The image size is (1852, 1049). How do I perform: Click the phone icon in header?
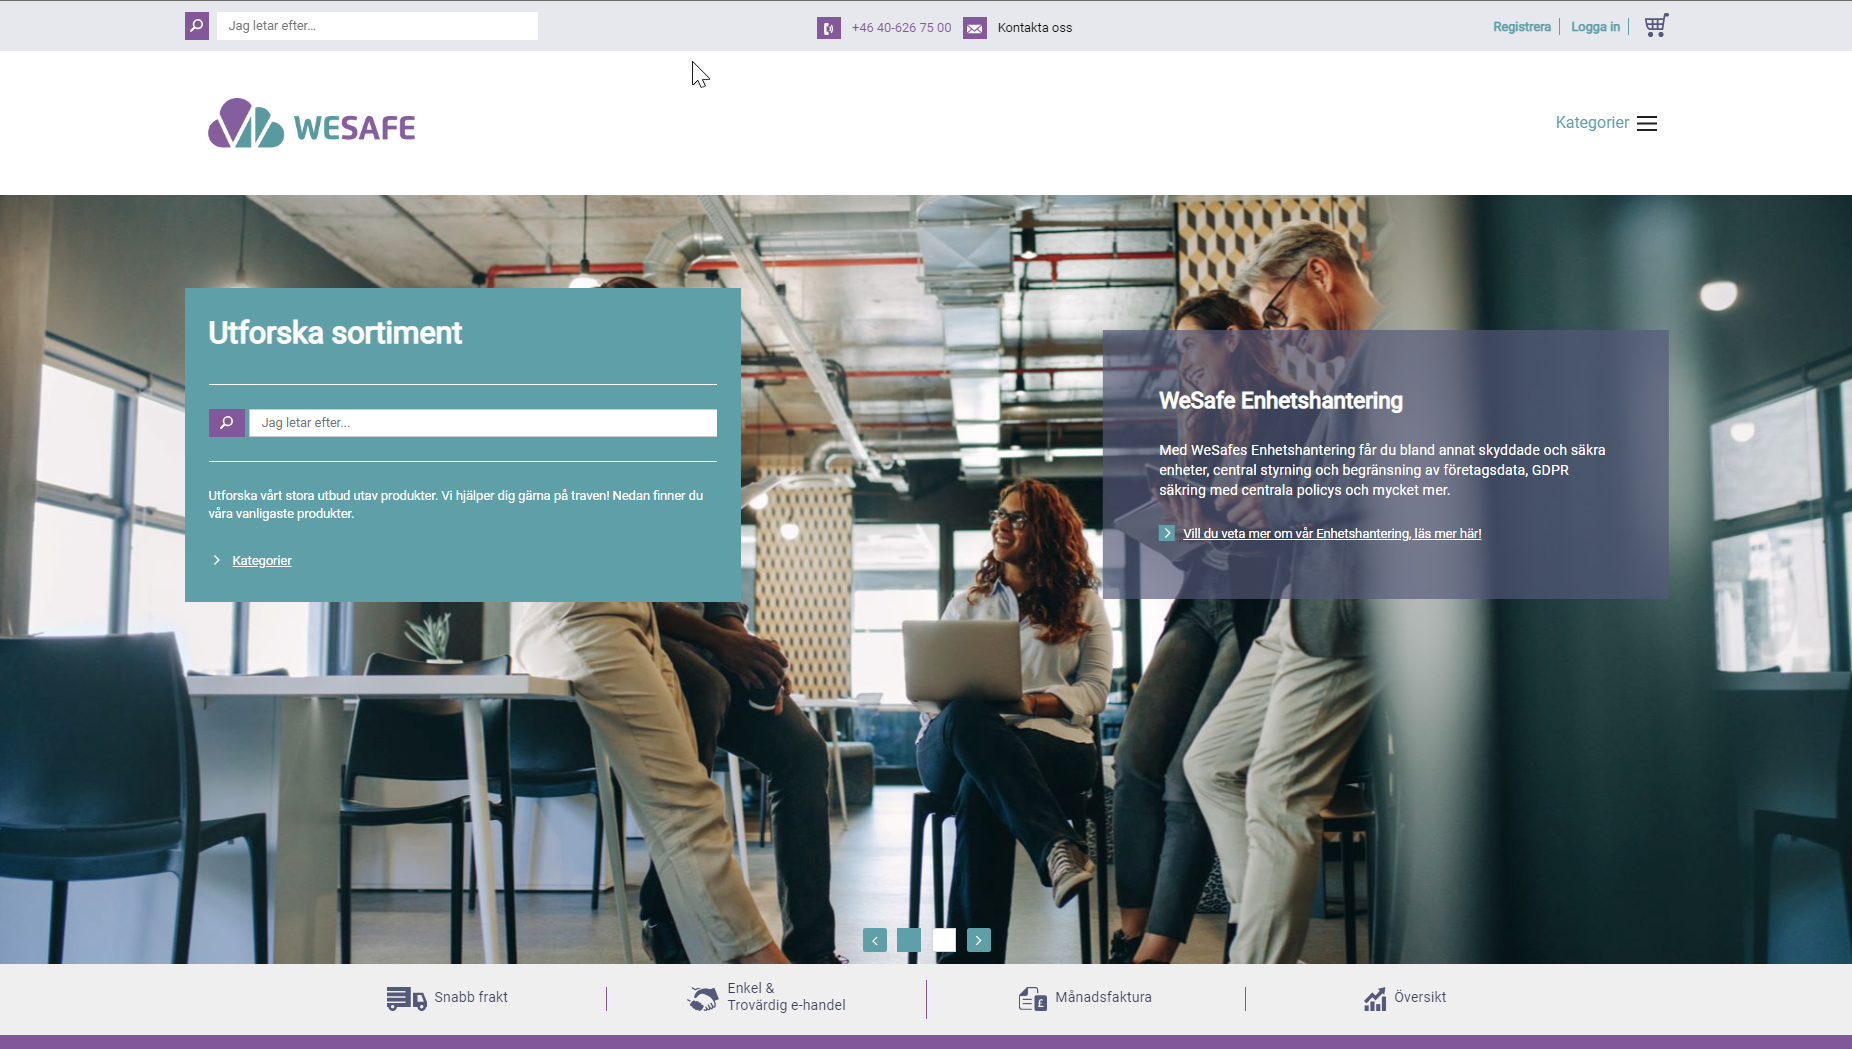click(828, 28)
